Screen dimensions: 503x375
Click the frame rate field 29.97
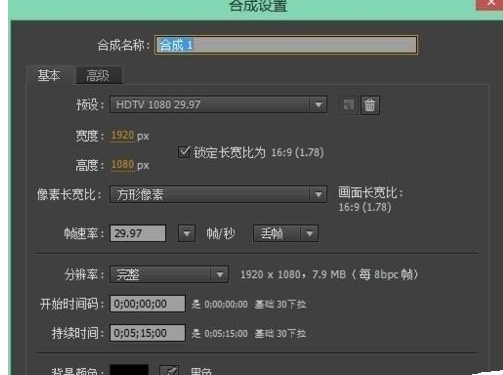(138, 233)
